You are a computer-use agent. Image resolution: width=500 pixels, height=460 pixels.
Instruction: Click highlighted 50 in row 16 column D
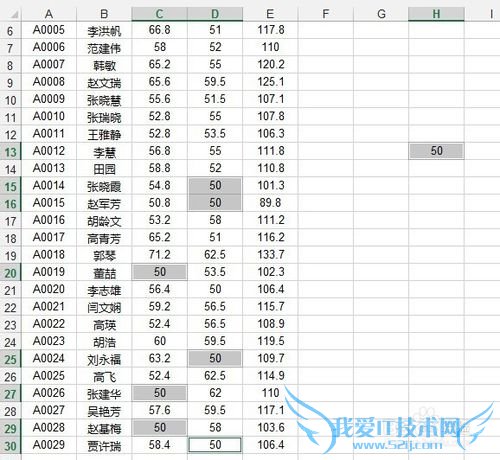pos(215,203)
